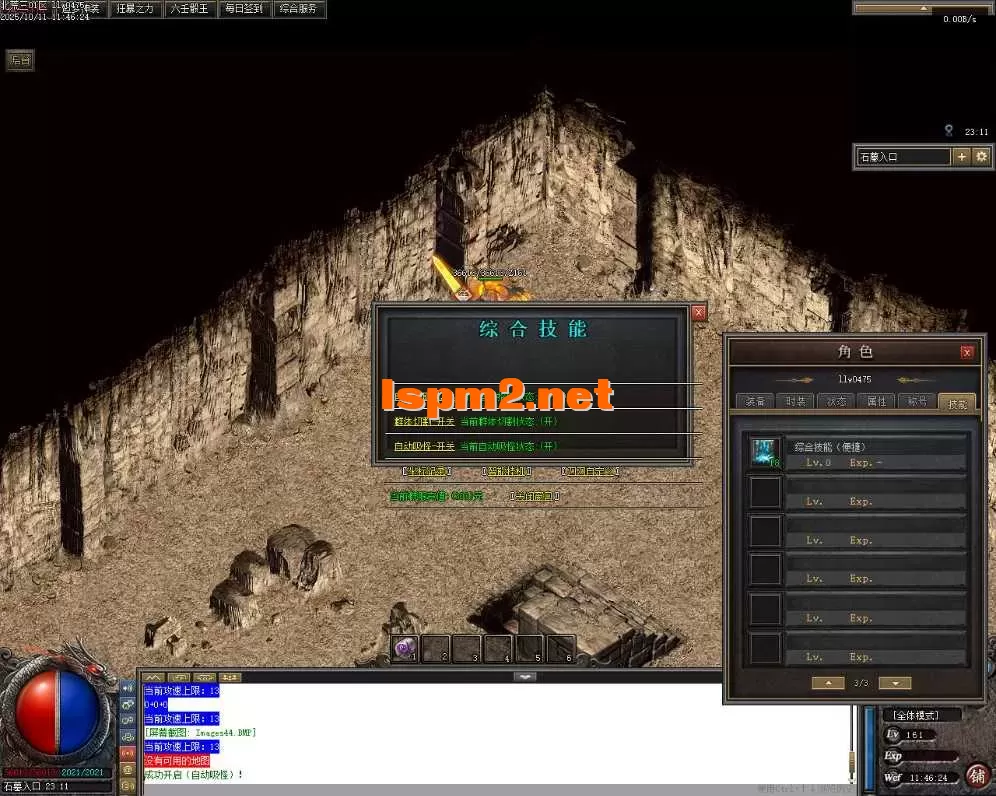Close the 综合技能 dialog
This screenshot has height=796, width=996.
pos(698,313)
